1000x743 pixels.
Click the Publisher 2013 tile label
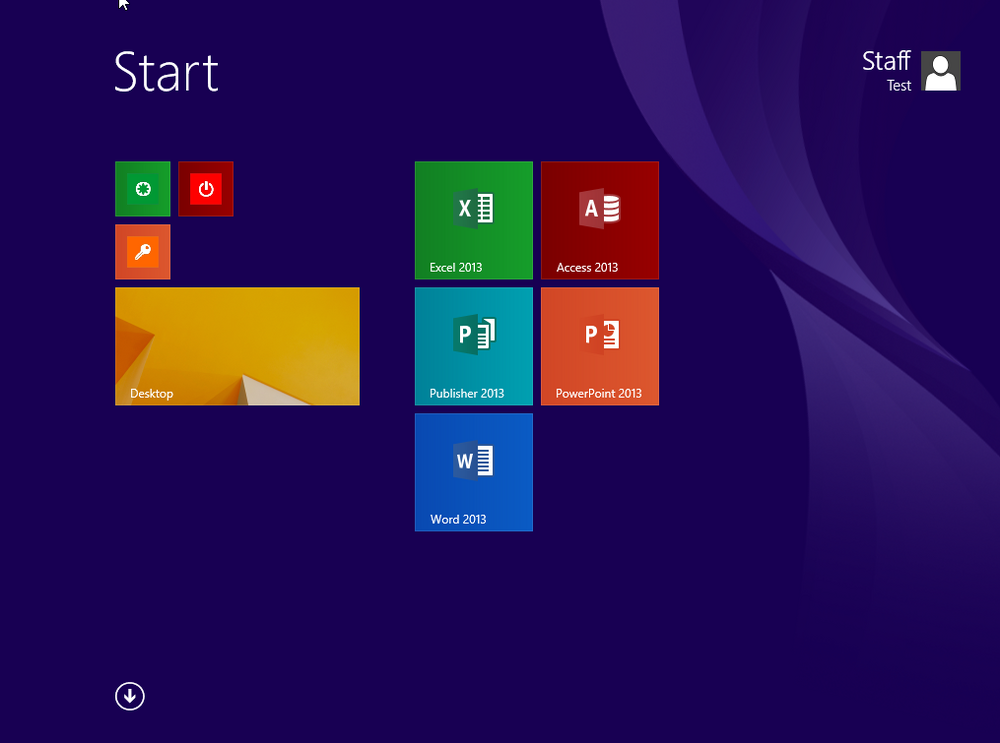tap(467, 394)
